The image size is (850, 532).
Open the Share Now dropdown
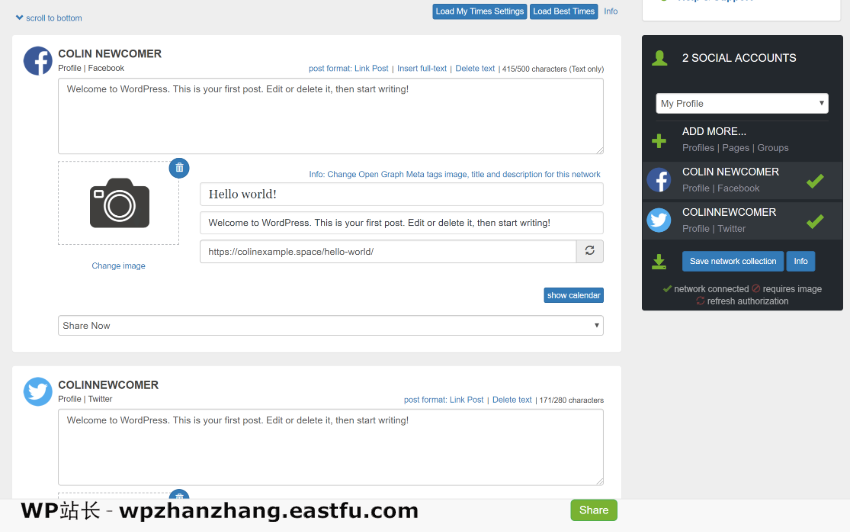(x=331, y=326)
